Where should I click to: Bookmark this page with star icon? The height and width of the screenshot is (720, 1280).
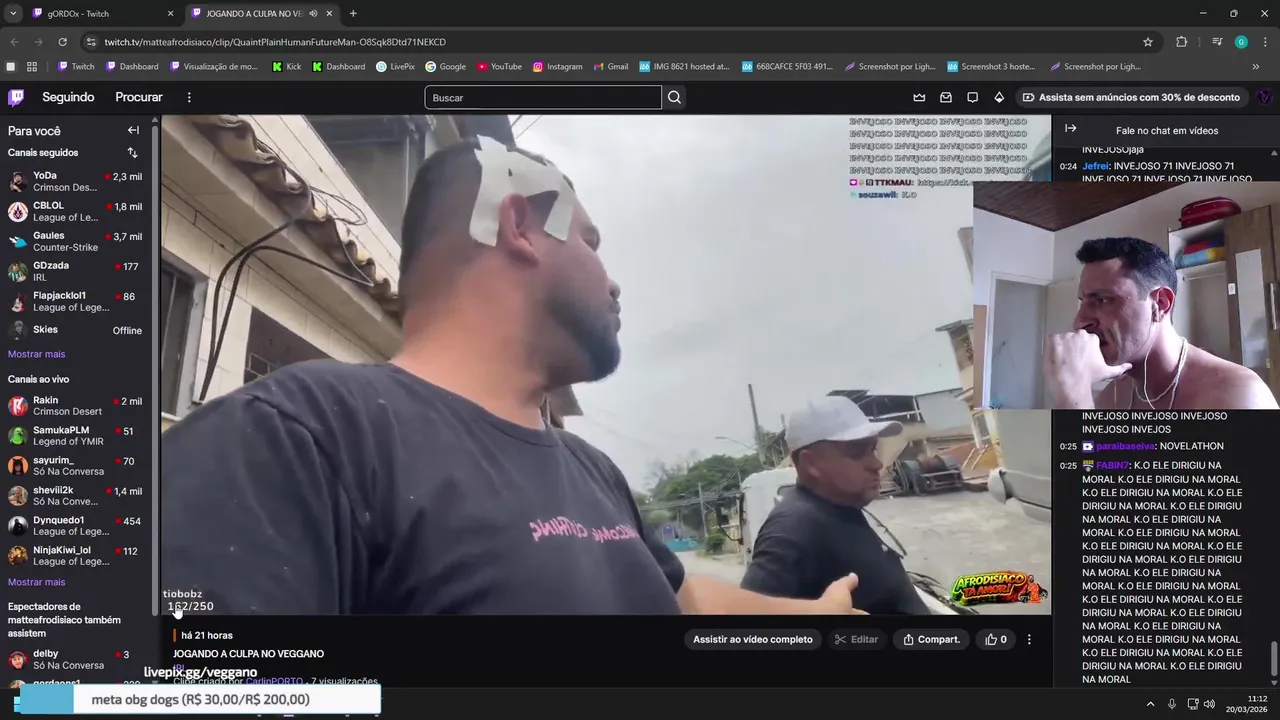point(1148,42)
